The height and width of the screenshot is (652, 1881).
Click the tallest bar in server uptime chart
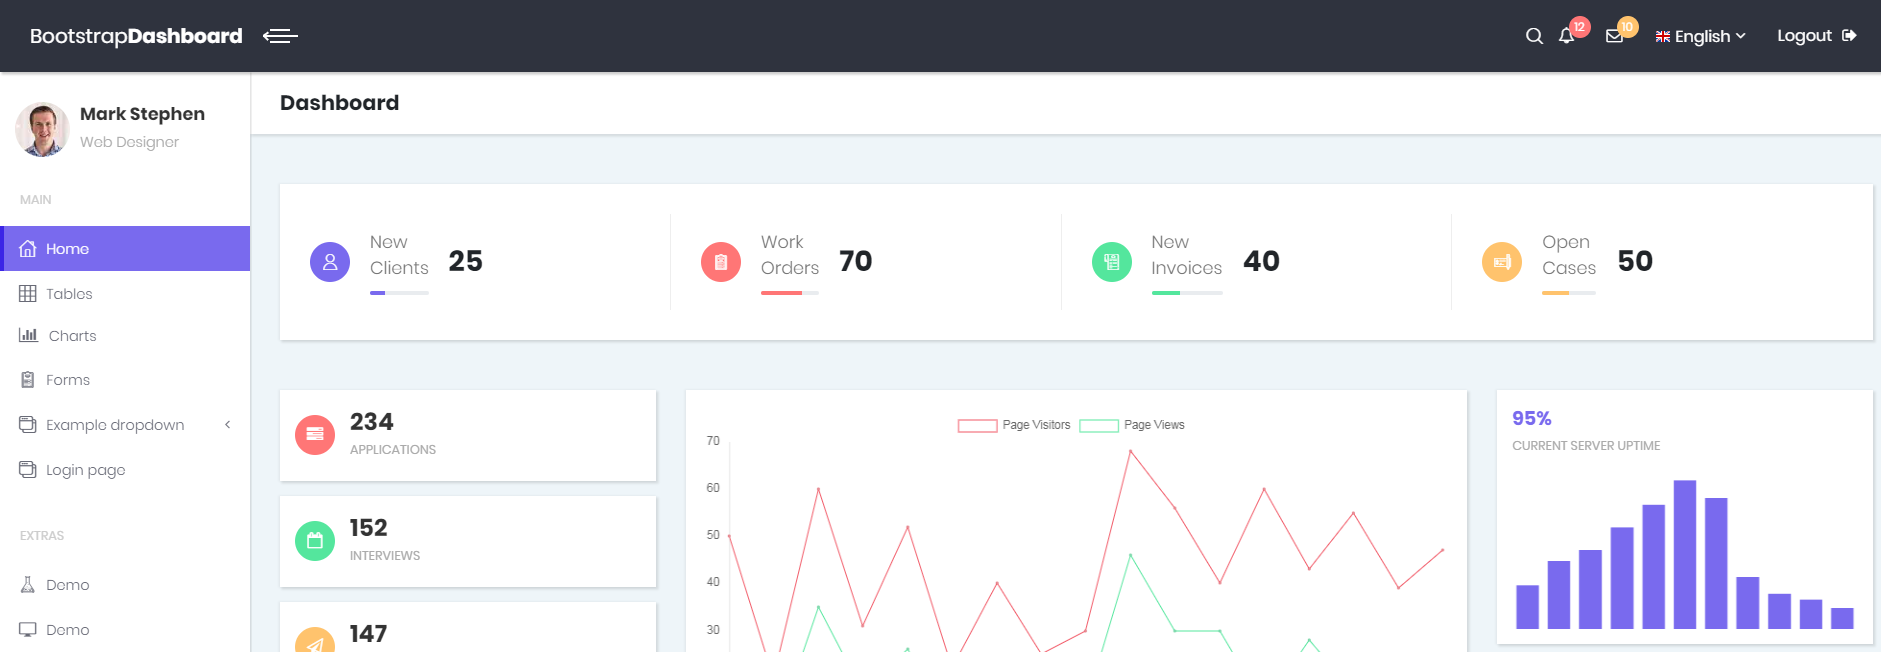point(1685,554)
